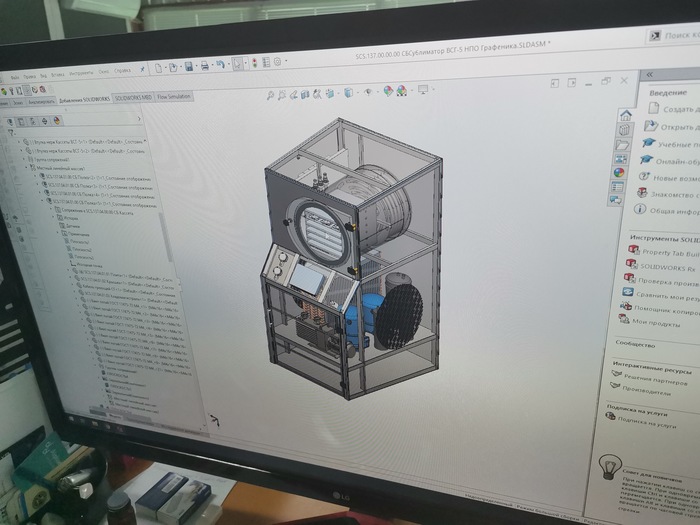The height and width of the screenshot is (525, 700).
Task: Open the Design Library side tab icon
Action: click(x=624, y=130)
